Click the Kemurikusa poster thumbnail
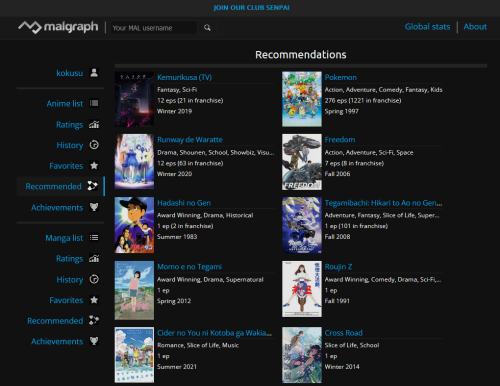The width and height of the screenshot is (500, 386). pos(134,99)
